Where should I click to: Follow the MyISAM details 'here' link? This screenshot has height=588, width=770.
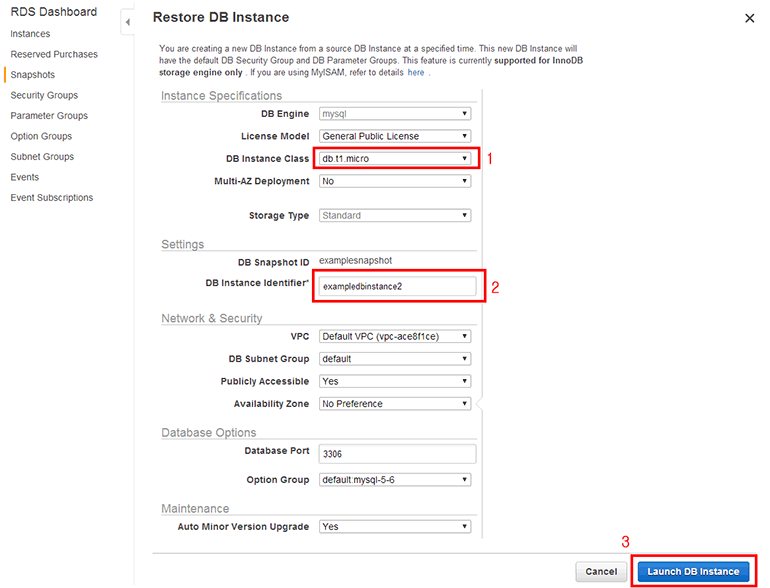pyautogui.click(x=415, y=73)
